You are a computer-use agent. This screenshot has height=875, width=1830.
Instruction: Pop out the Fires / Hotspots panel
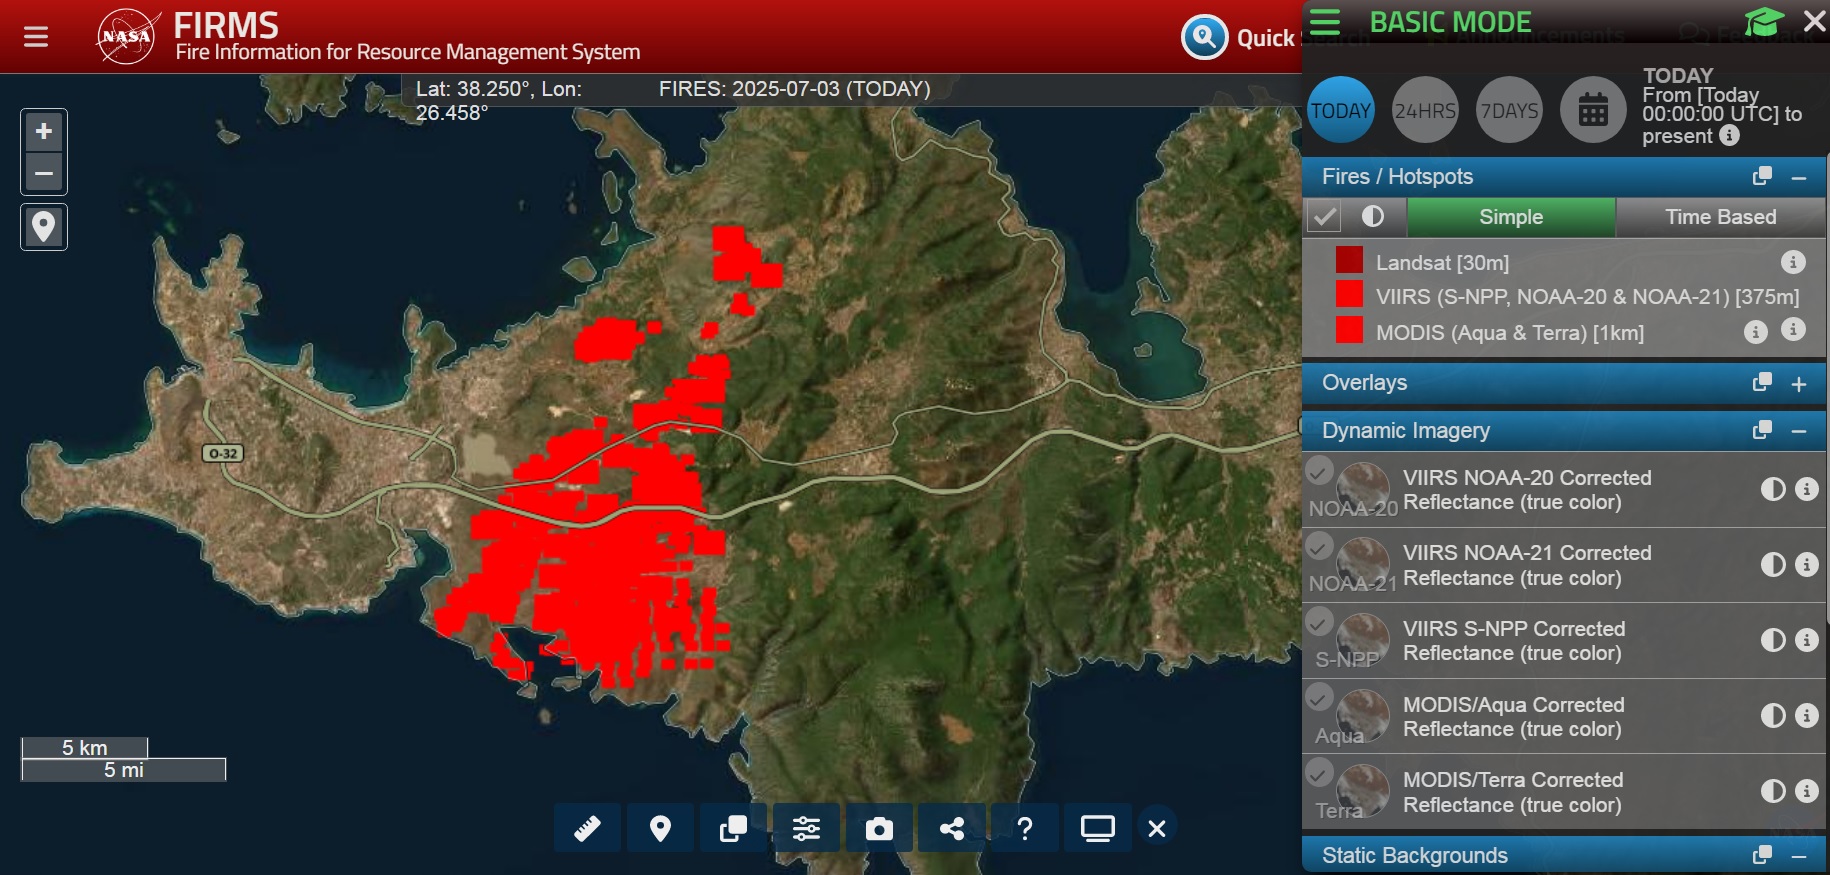tap(1762, 176)
